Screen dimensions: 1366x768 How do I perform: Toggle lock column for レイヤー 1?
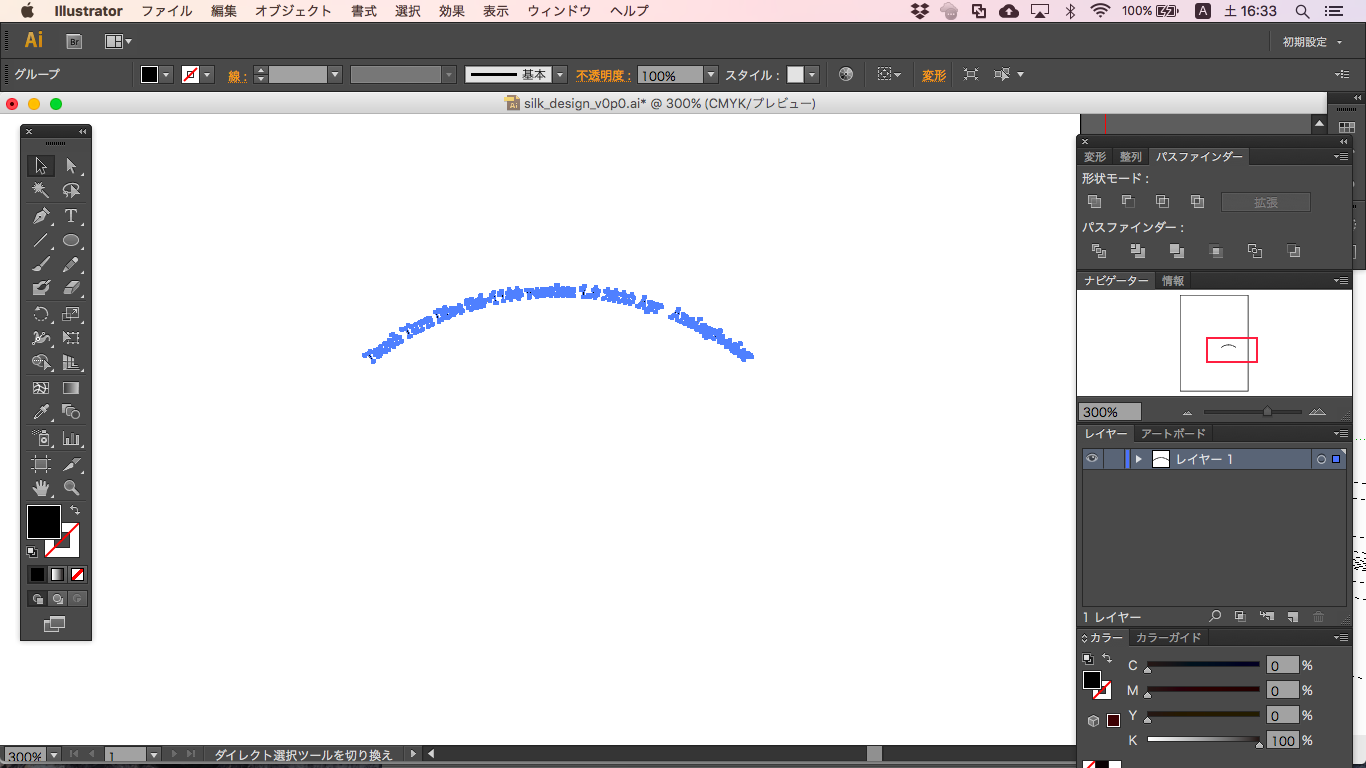coord(1113,459)
